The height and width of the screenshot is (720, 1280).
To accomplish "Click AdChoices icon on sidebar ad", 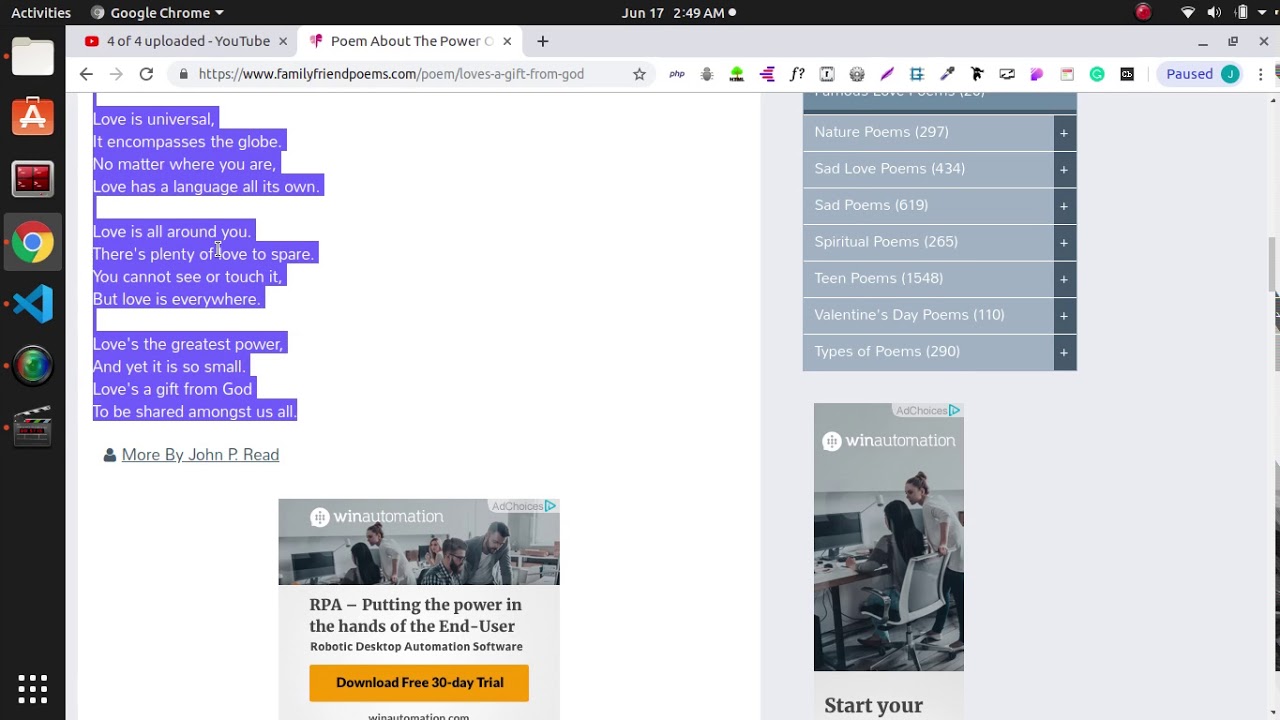I will point(955,410).
